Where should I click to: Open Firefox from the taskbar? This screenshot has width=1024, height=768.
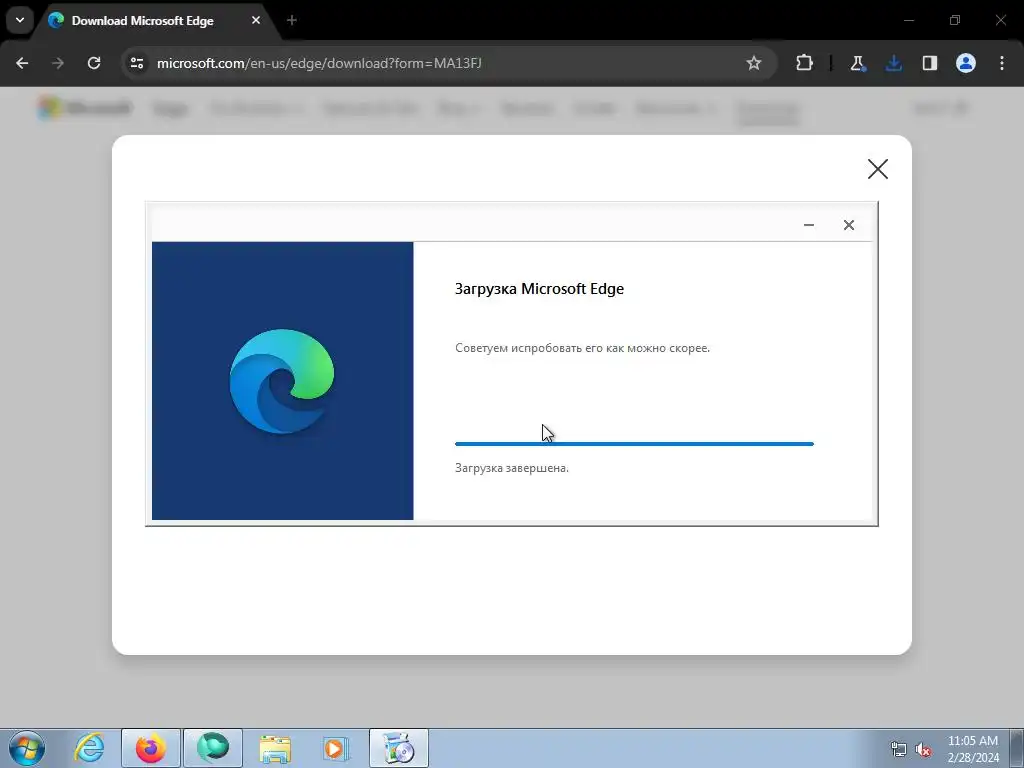coord(151,748)
